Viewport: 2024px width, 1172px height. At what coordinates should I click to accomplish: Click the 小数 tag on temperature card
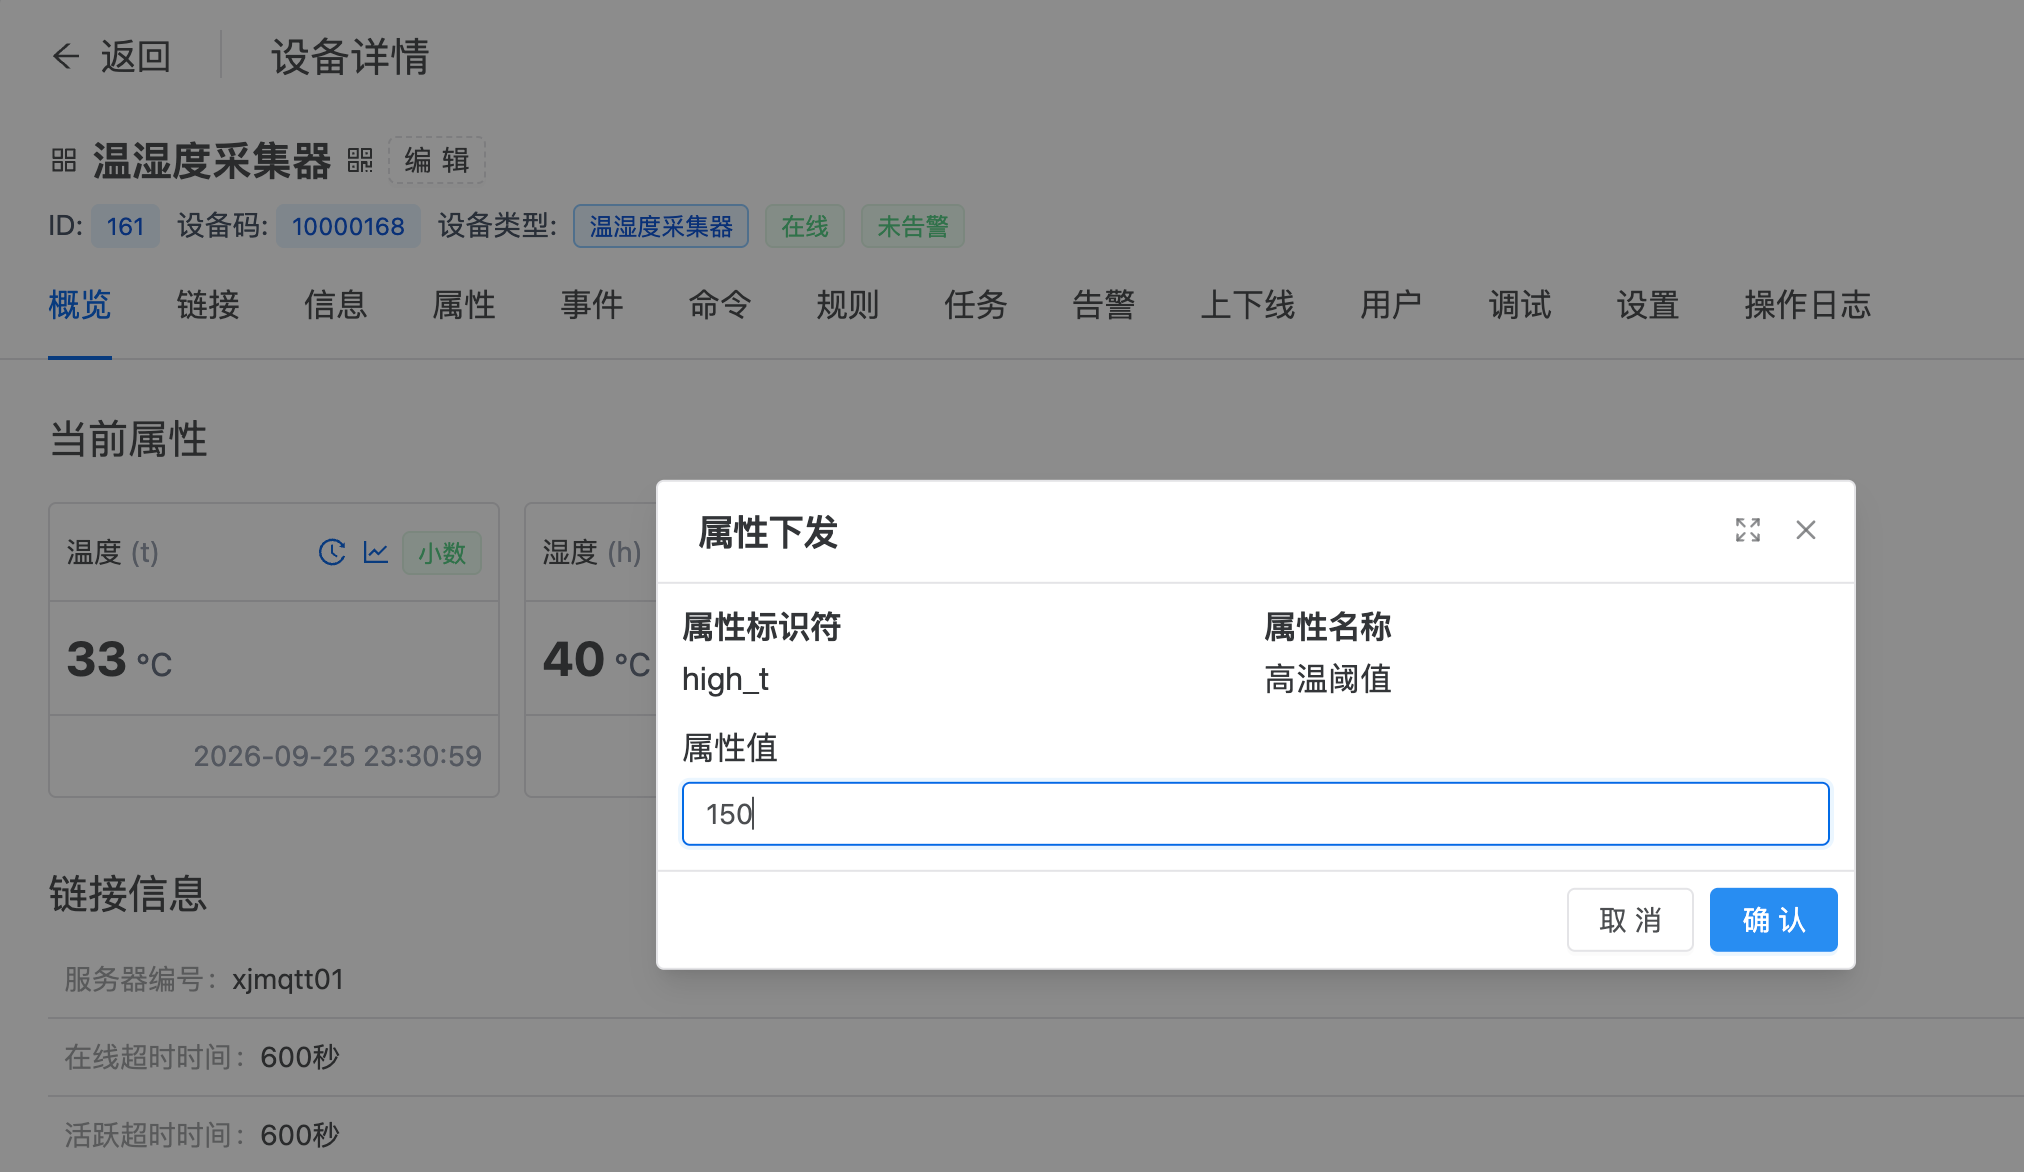click(x=442, y=553)
